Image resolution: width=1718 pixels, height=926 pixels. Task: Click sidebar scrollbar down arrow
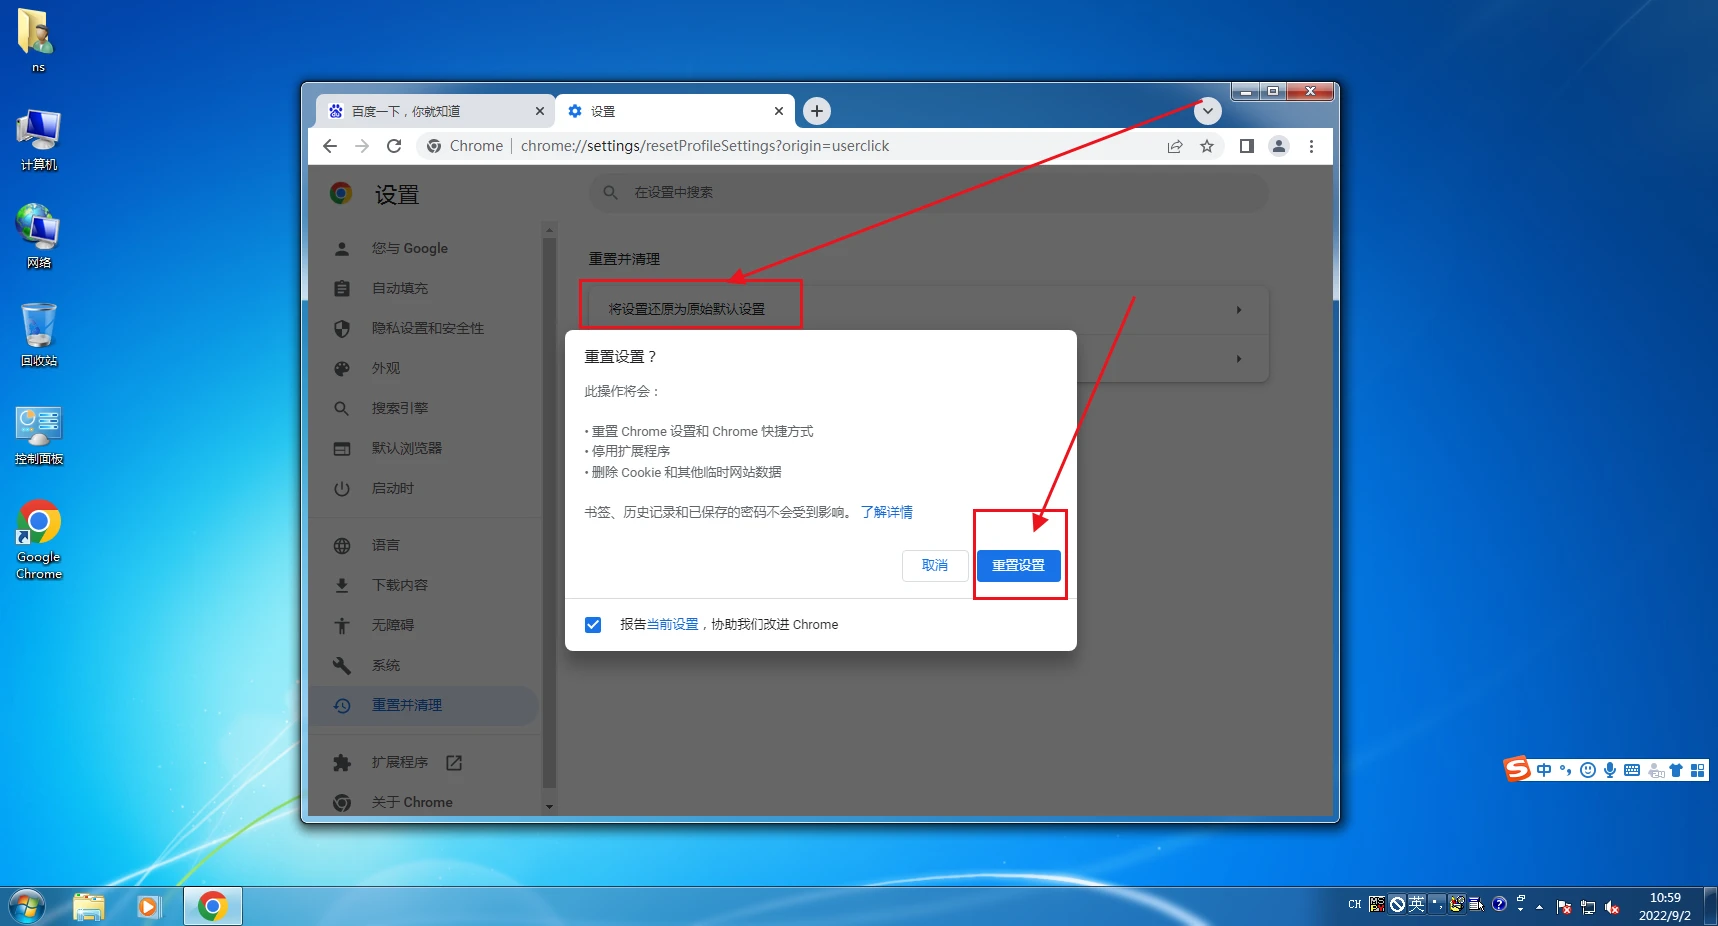pos(549,806)
